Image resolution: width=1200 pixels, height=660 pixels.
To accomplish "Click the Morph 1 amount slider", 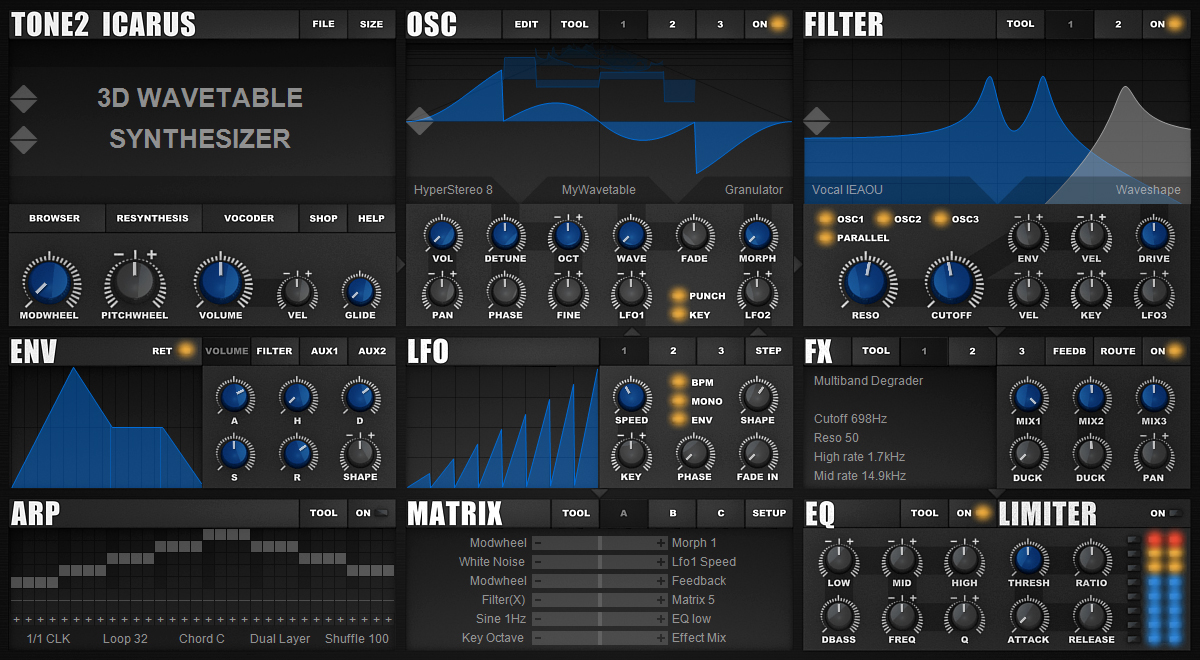I will click(599, 543).
